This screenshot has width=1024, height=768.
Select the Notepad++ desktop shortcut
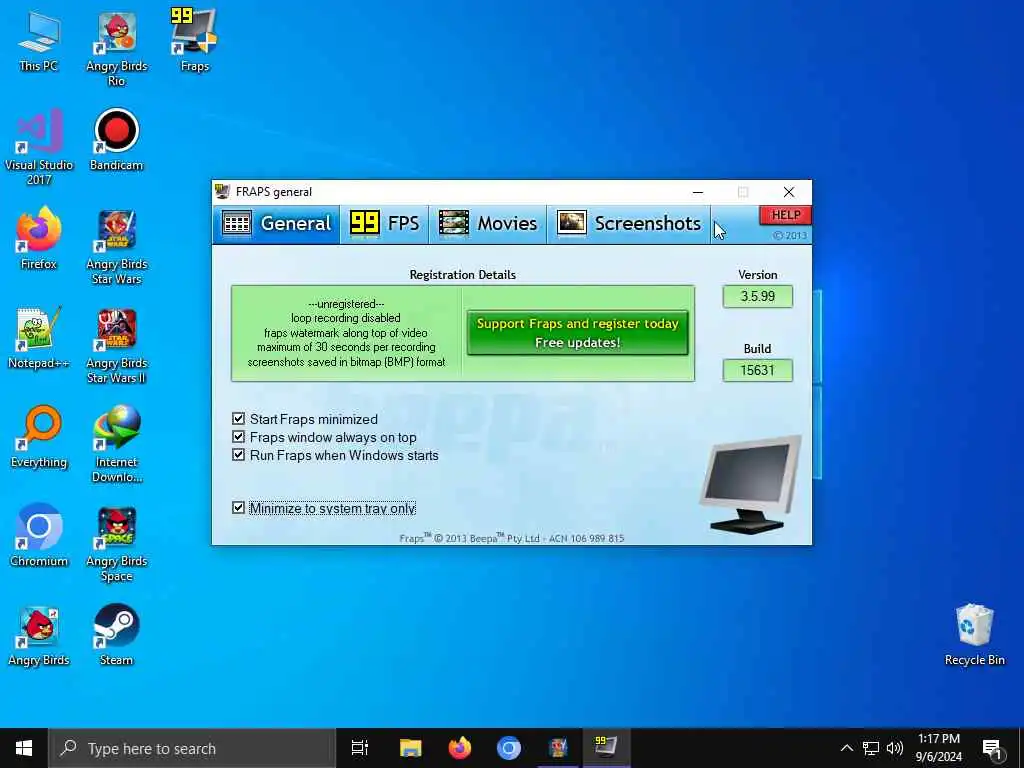click(39, 338)
